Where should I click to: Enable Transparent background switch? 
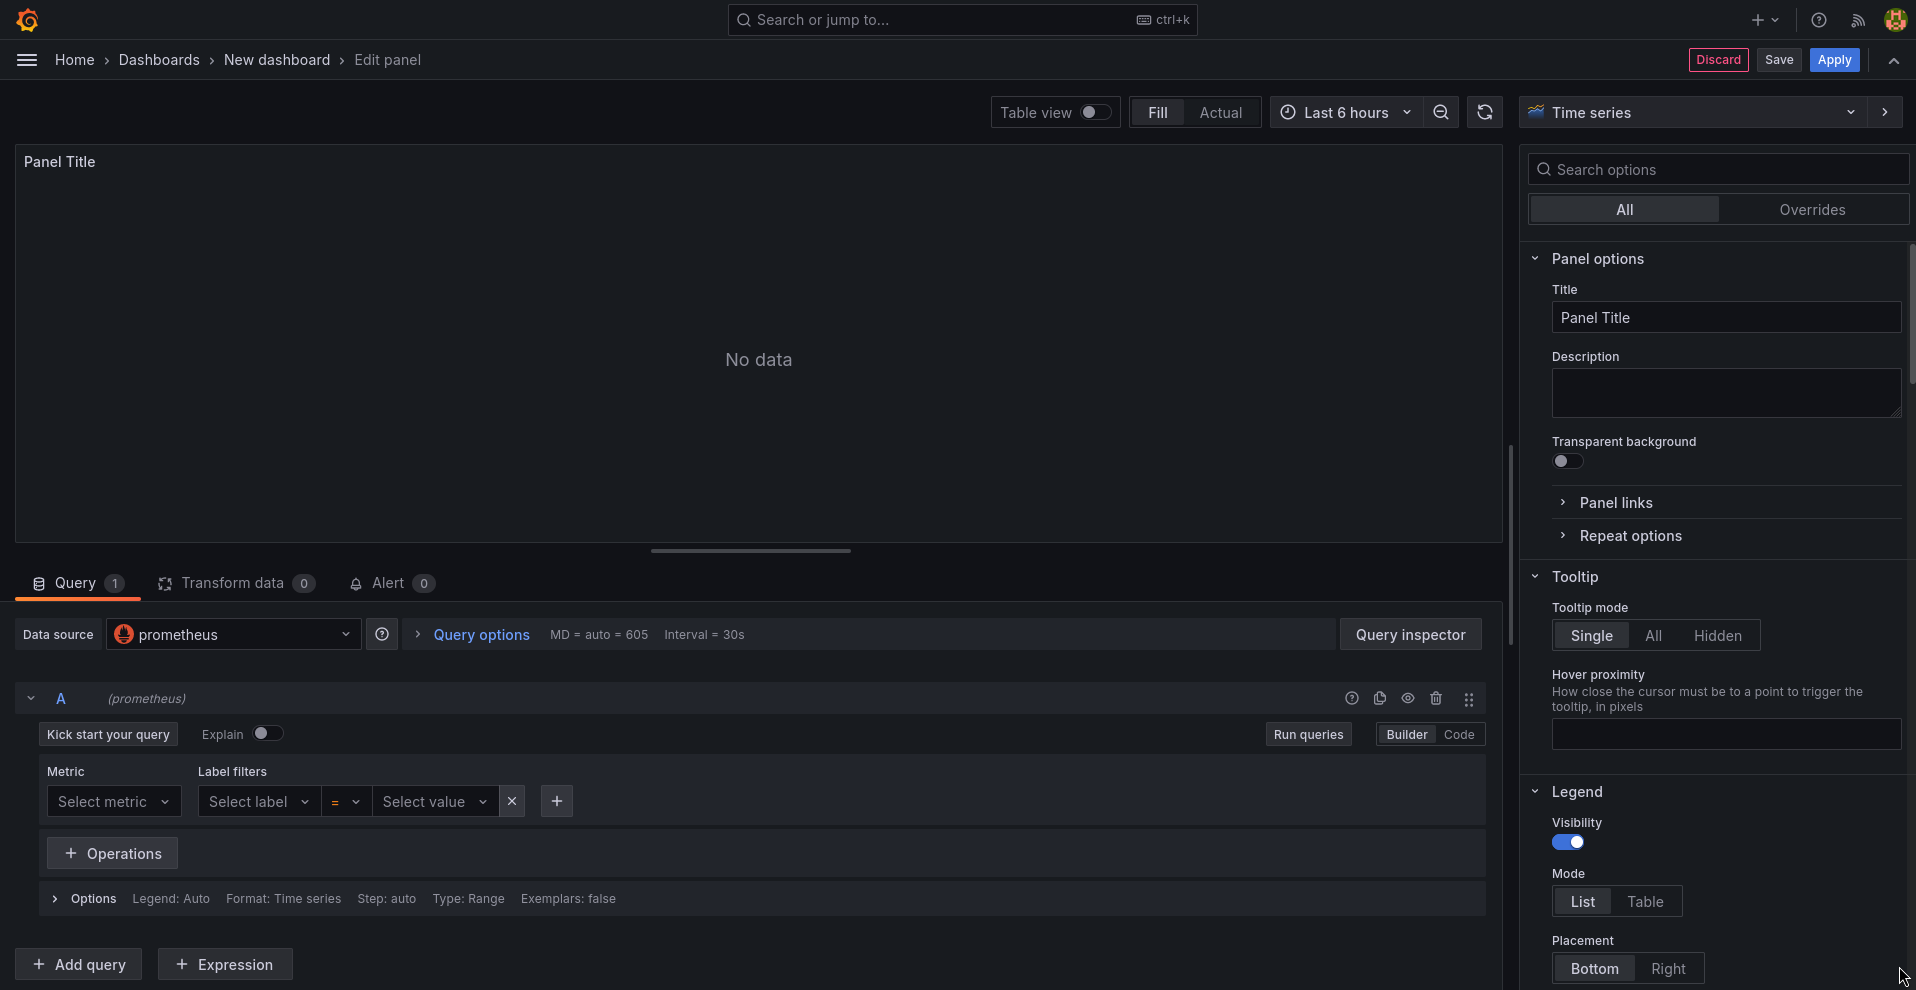1568,461
